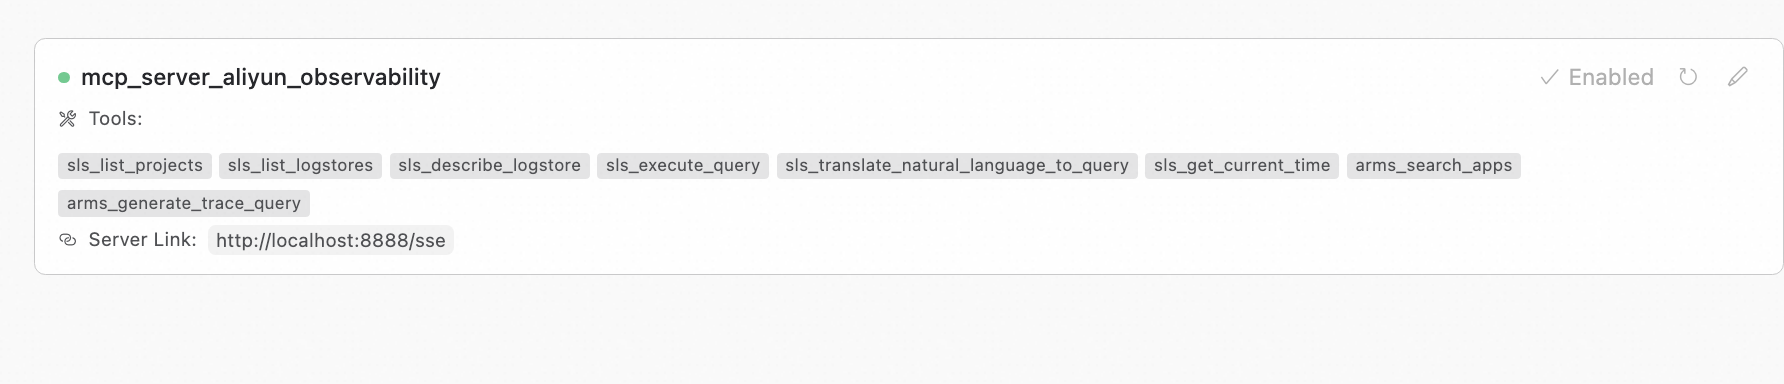Click the chain link icon
This screenshot has width=1784, height=384.
click(x=67, y=240)
